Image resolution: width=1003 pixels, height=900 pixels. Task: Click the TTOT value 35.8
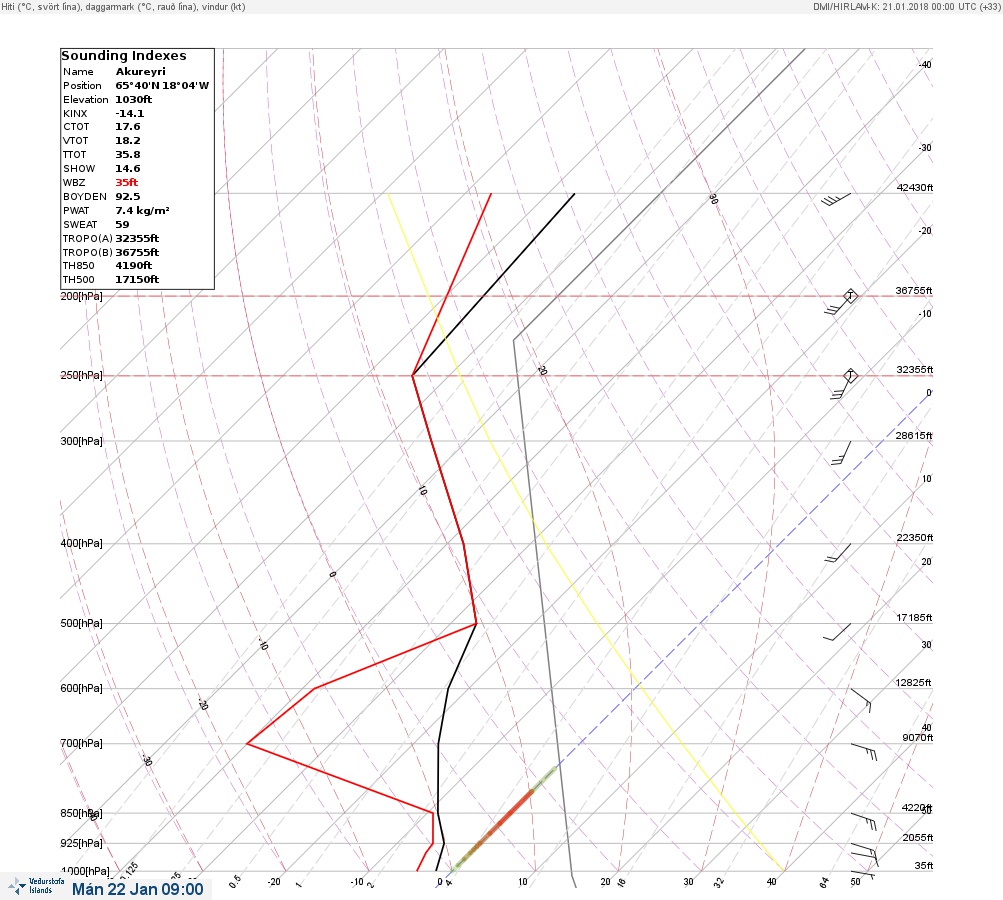(128, 155)
